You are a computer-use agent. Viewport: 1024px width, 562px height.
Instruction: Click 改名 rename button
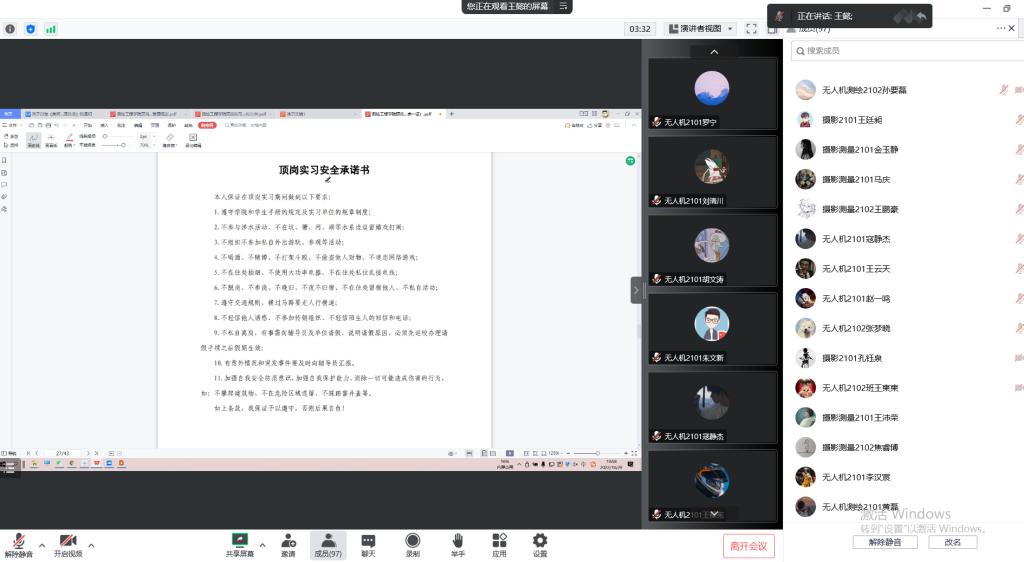(x=952, y=542)
